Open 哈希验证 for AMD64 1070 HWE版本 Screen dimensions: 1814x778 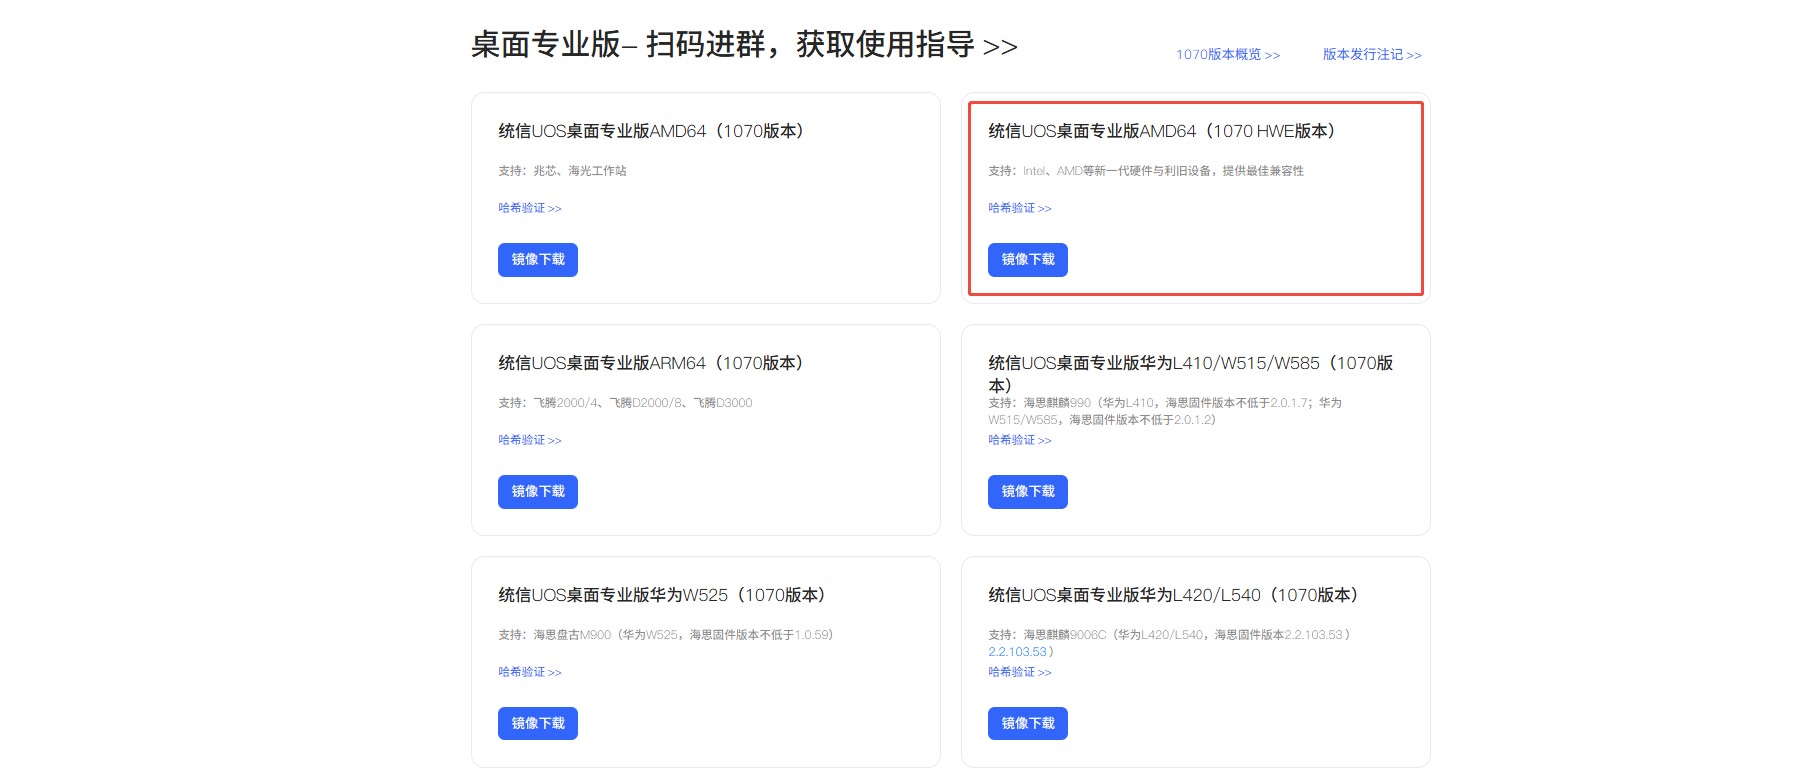point(1020,208)
